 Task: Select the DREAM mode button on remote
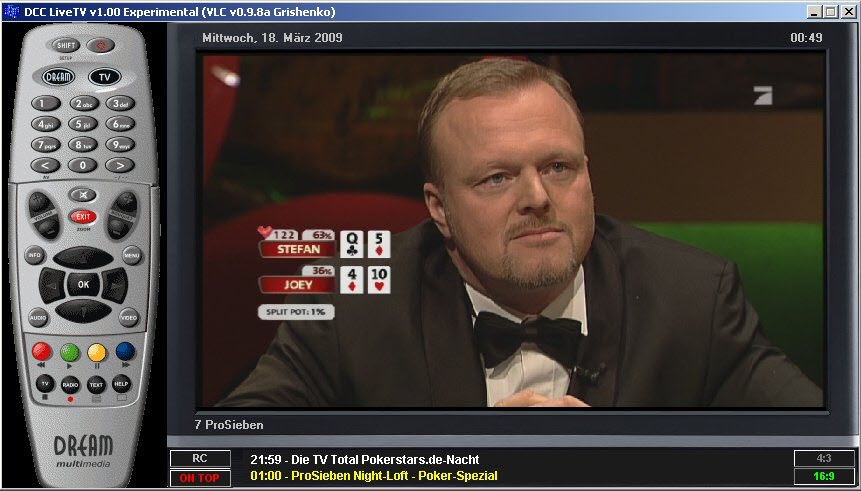click(58, 77)
